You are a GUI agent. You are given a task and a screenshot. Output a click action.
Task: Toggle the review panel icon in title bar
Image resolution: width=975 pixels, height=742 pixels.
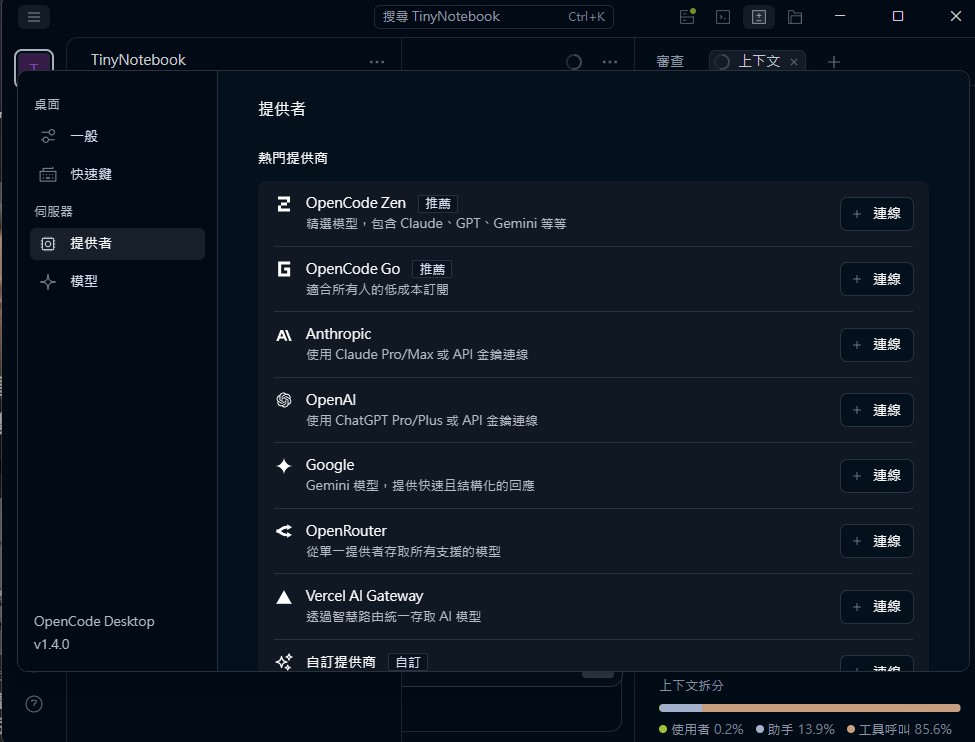tap(759, 17)
